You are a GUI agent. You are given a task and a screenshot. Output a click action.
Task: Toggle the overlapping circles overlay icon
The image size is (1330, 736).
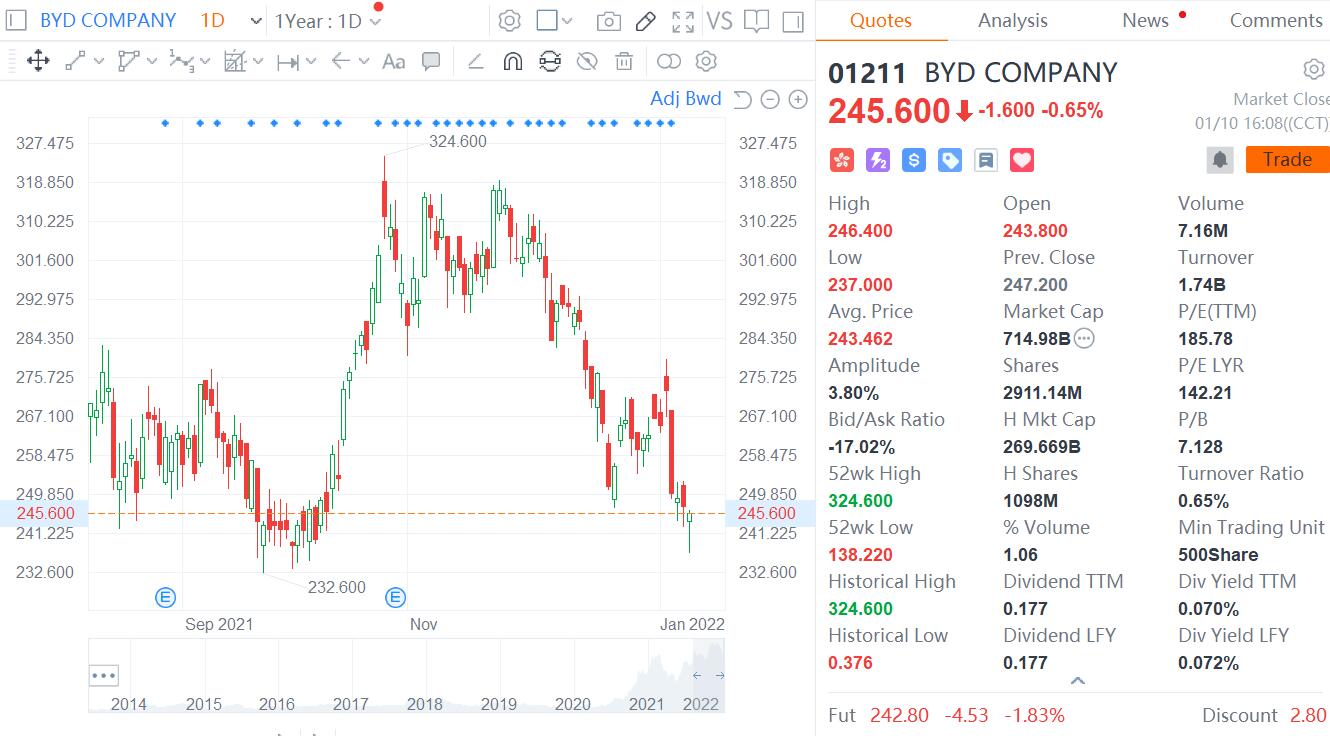pyautogui.click(x=668, y=62)
